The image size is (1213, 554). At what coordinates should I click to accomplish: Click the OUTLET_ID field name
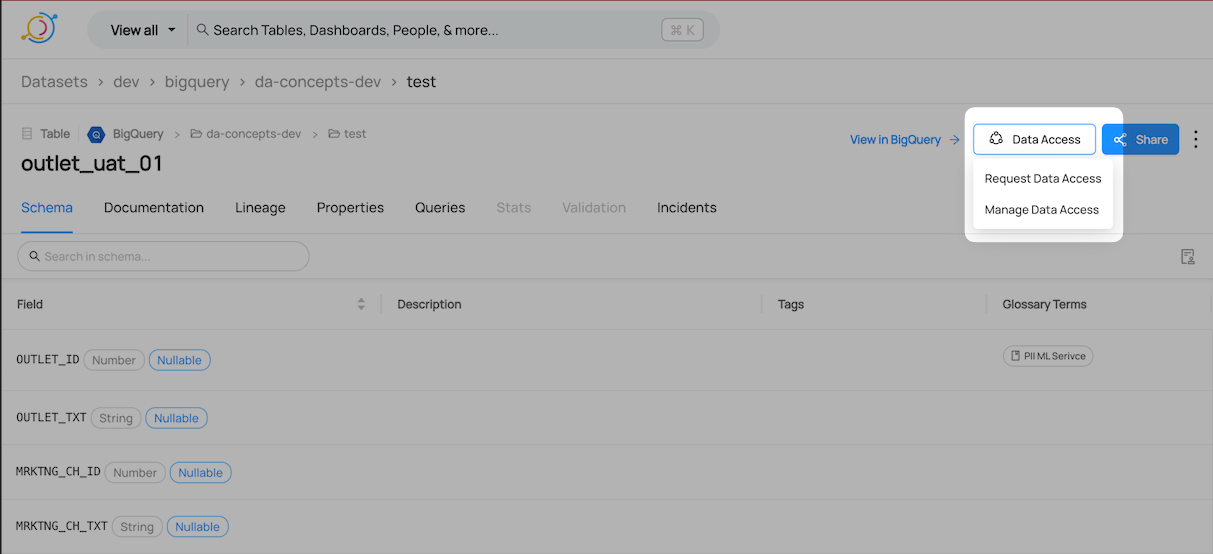(x=48, y=360)
